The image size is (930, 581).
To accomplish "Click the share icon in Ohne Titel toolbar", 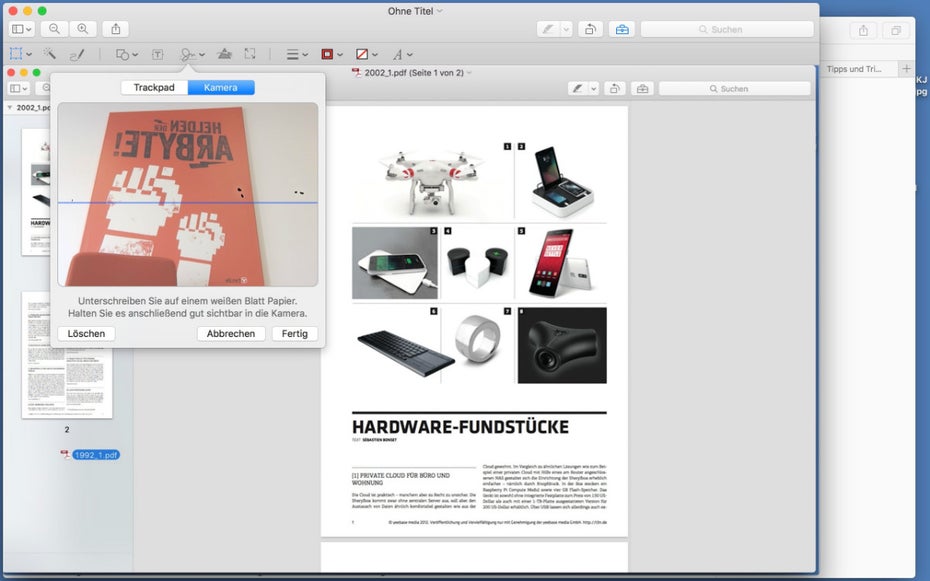I will click(115, 30).
